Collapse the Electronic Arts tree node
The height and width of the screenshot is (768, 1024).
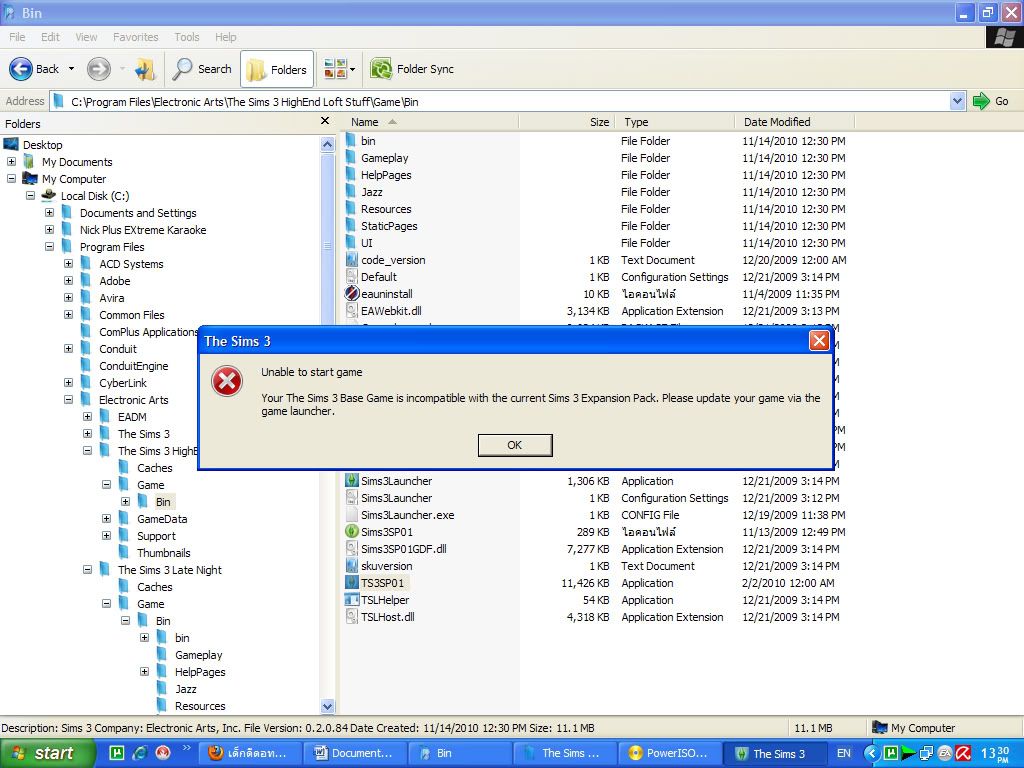click(69, 399)
